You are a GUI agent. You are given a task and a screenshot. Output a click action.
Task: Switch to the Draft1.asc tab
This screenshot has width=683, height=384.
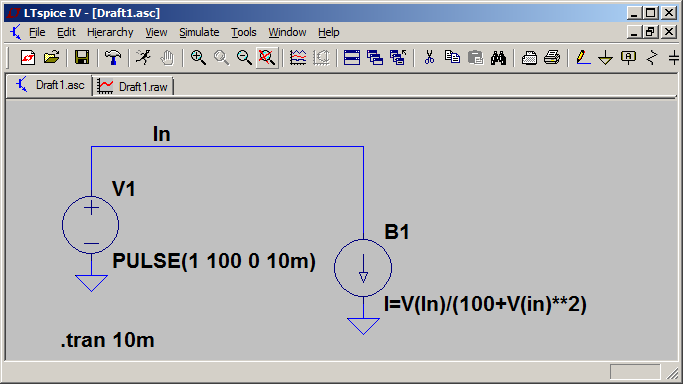[50, 85]
